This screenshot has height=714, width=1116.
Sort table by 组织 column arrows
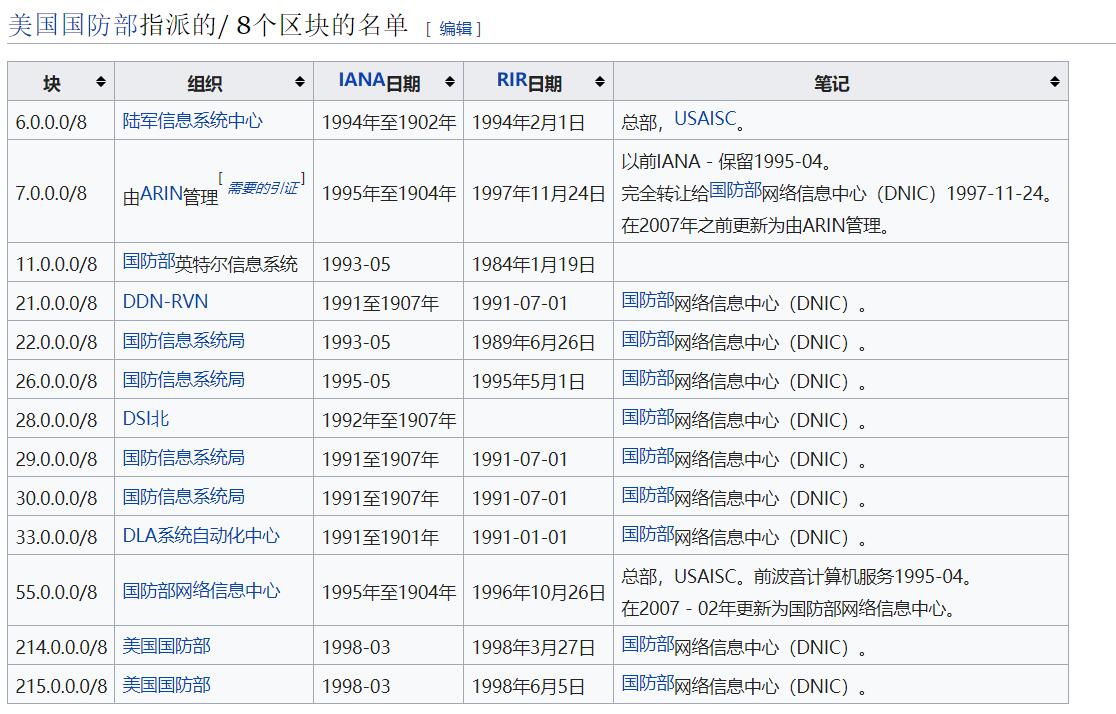[x=300, y=82]
